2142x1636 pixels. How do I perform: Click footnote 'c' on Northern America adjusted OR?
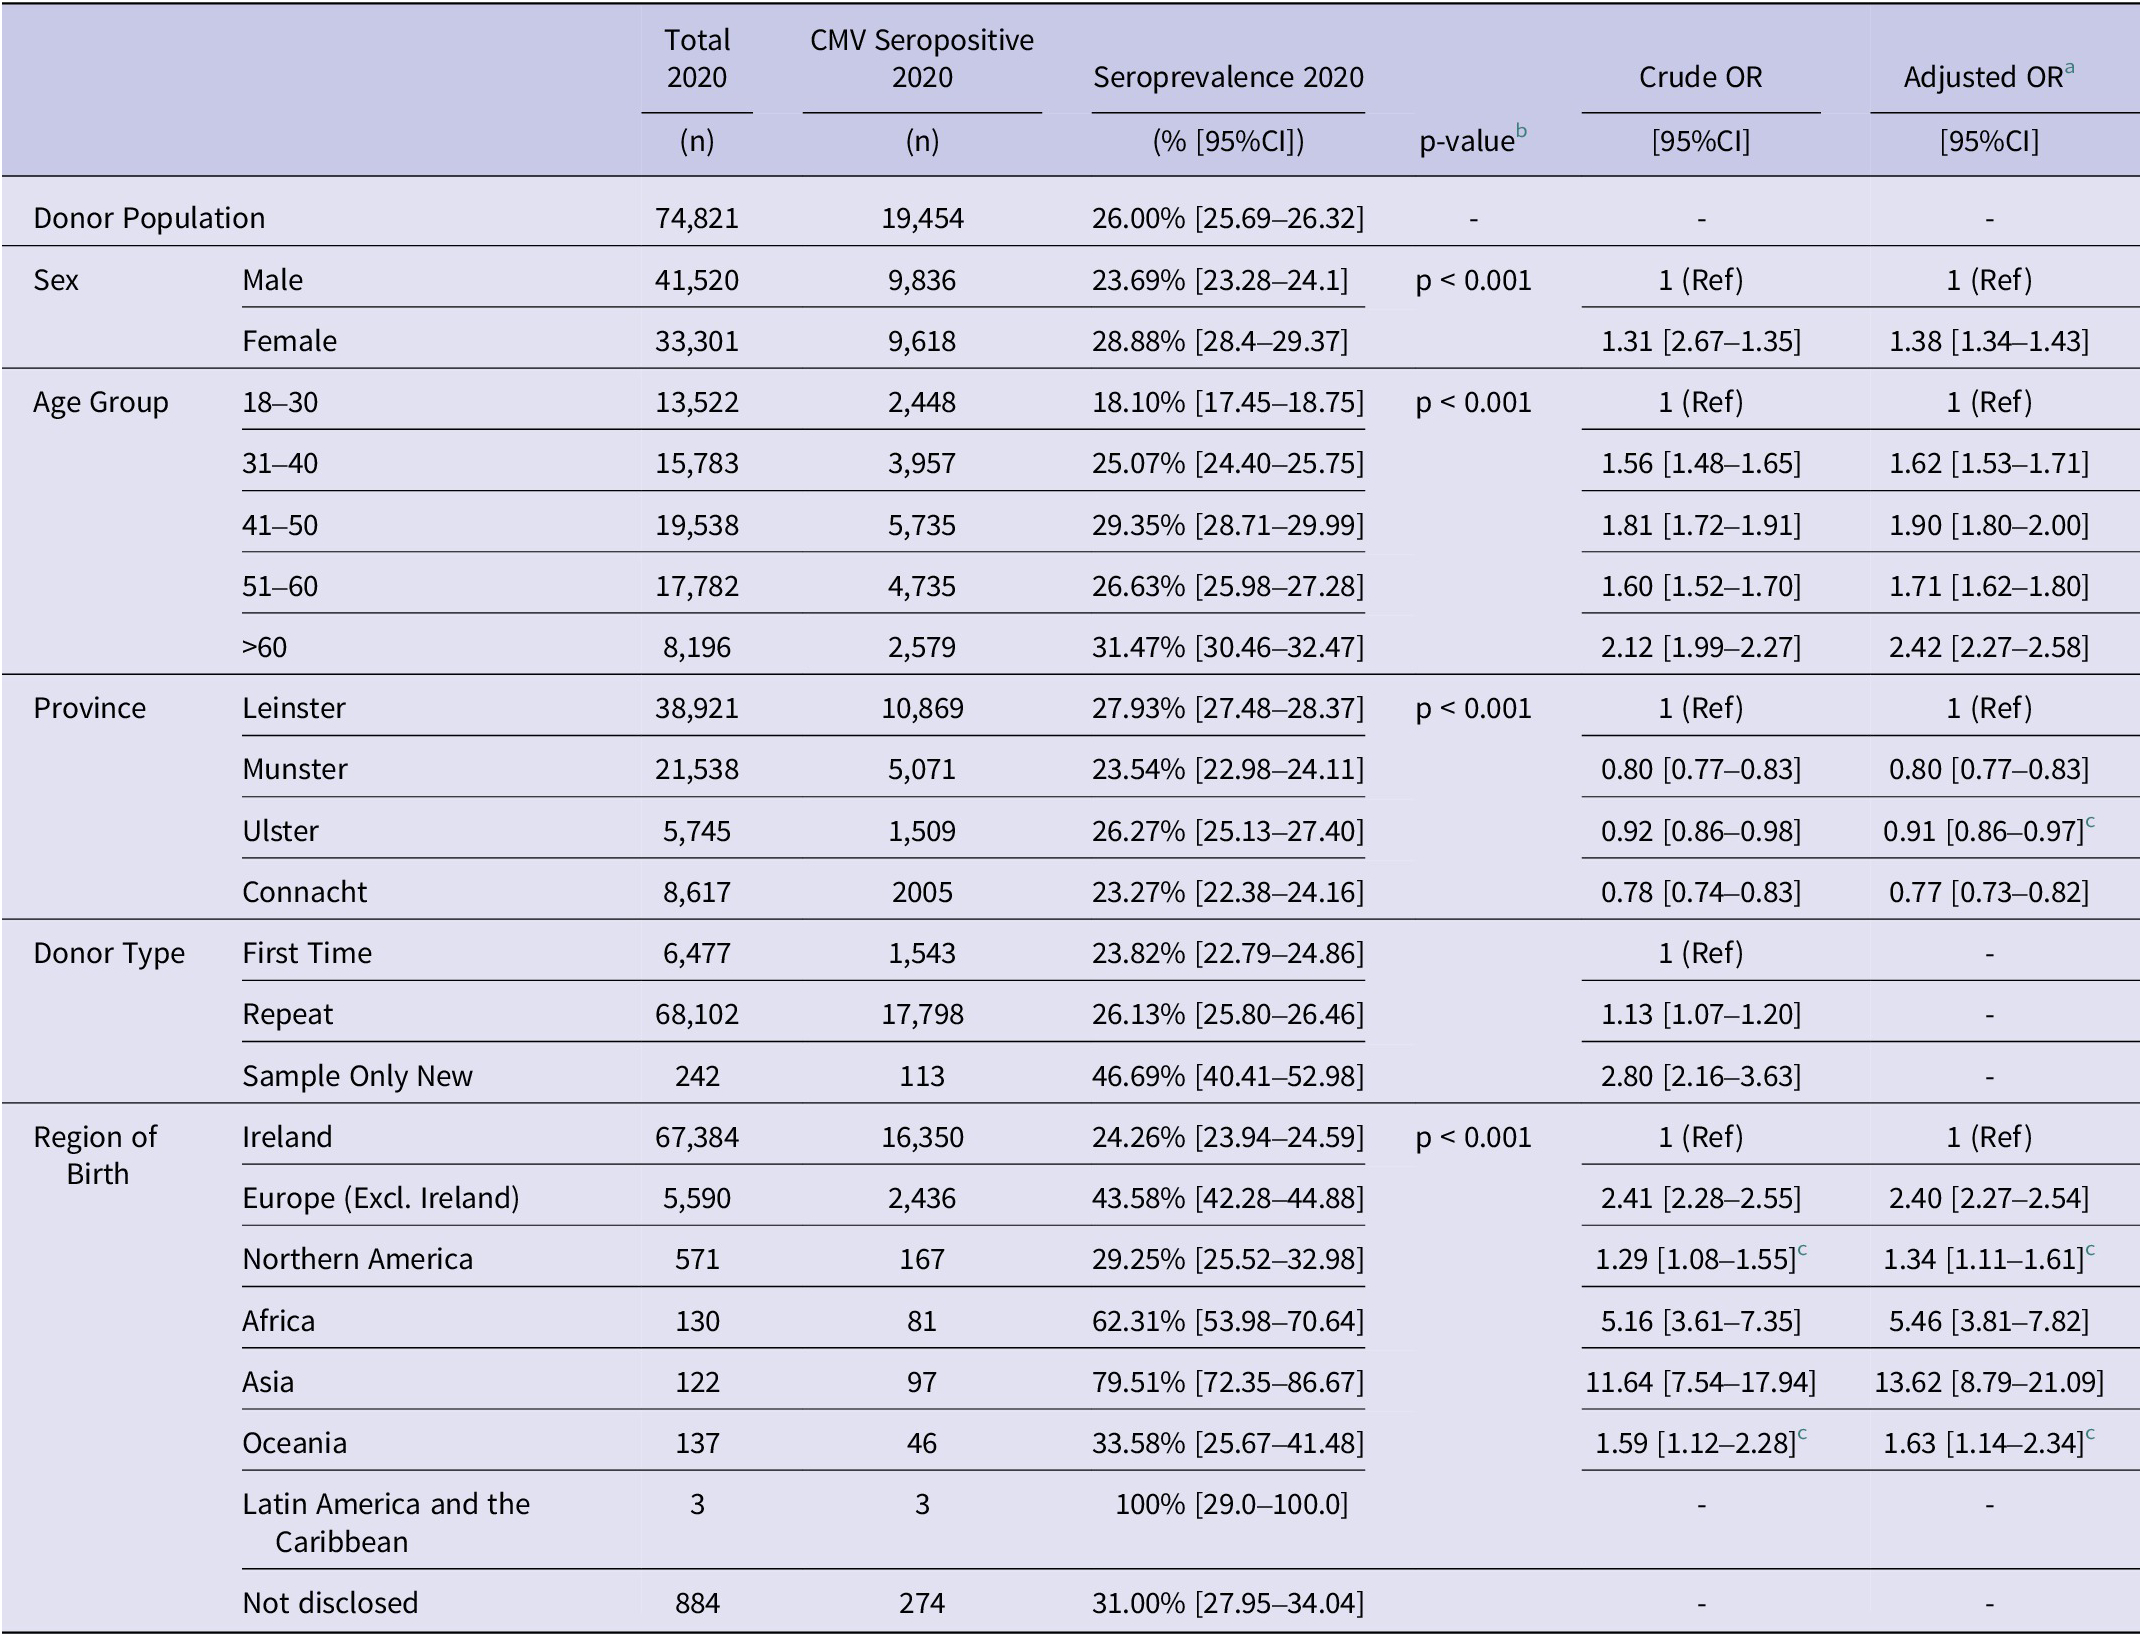point(2090,1250)
